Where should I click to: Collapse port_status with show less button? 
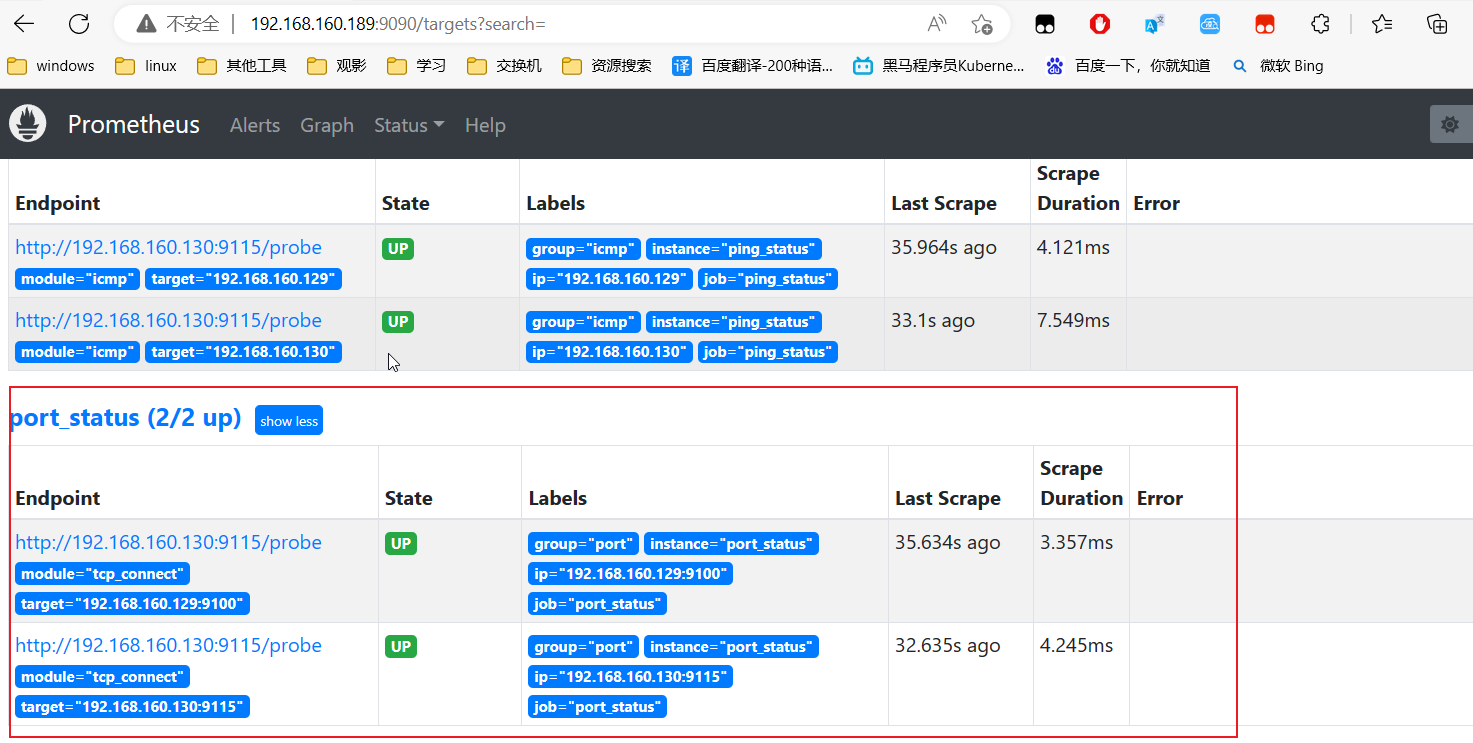click(289, 421)
